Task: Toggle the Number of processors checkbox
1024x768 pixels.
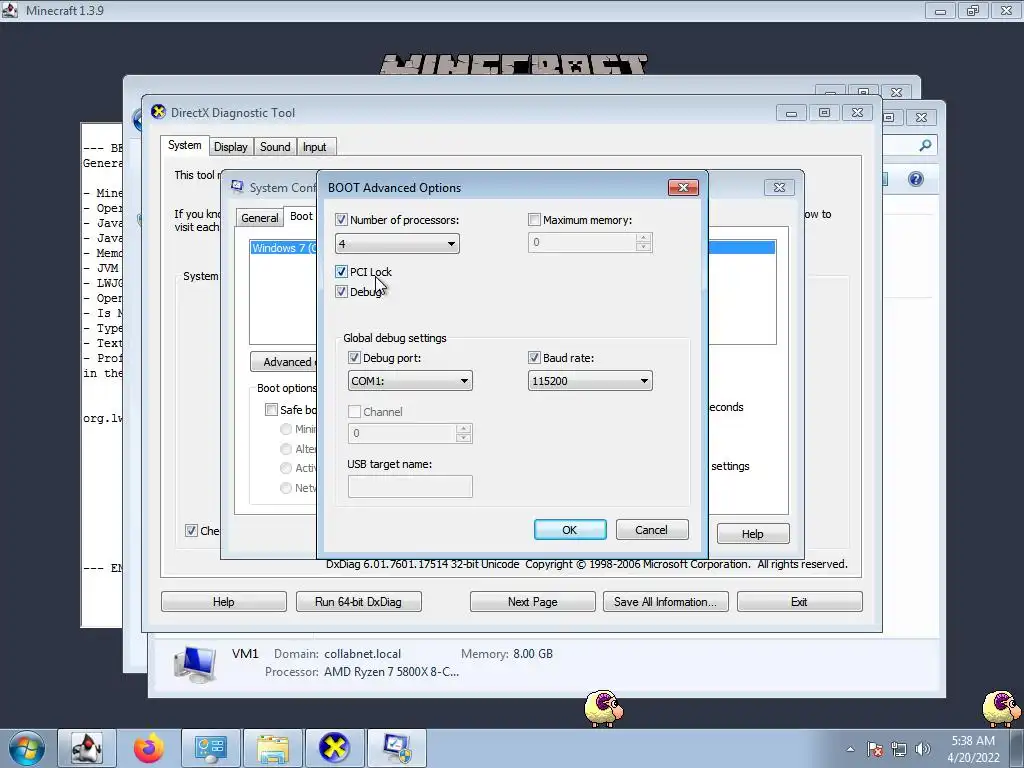Action: coord(341,220)
